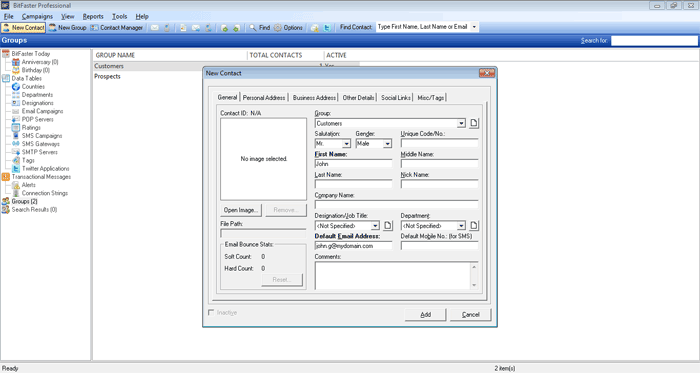Open the View menu

pyautogui.click(x=67, y=17)
